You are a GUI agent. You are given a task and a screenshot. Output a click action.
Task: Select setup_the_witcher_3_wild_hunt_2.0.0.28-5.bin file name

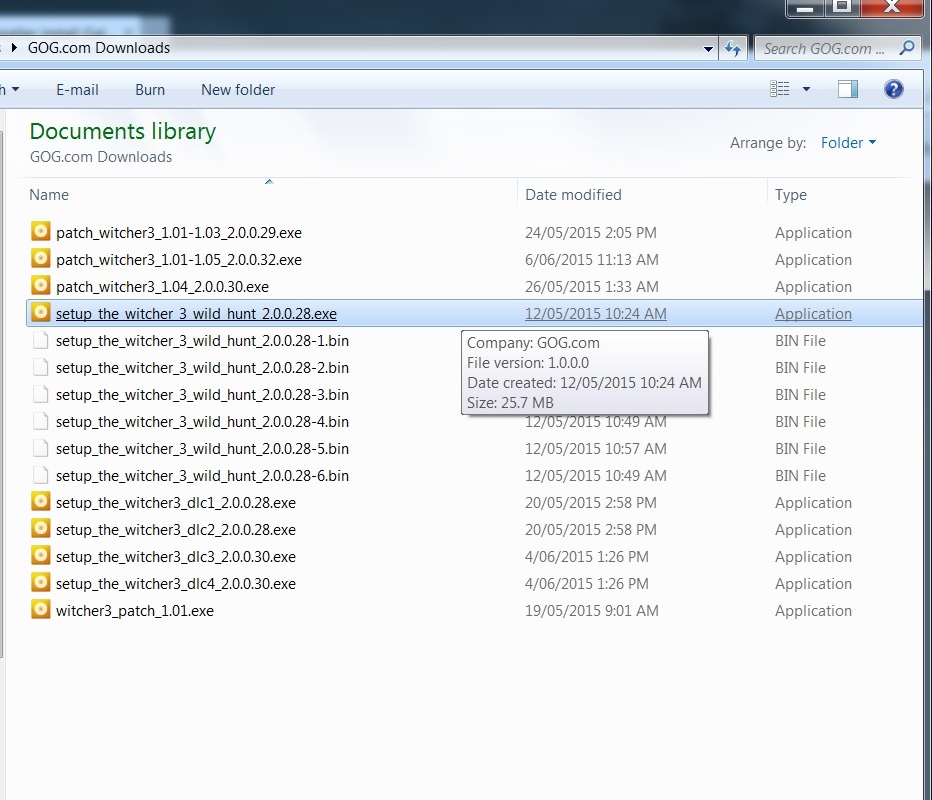click(202, 449)
